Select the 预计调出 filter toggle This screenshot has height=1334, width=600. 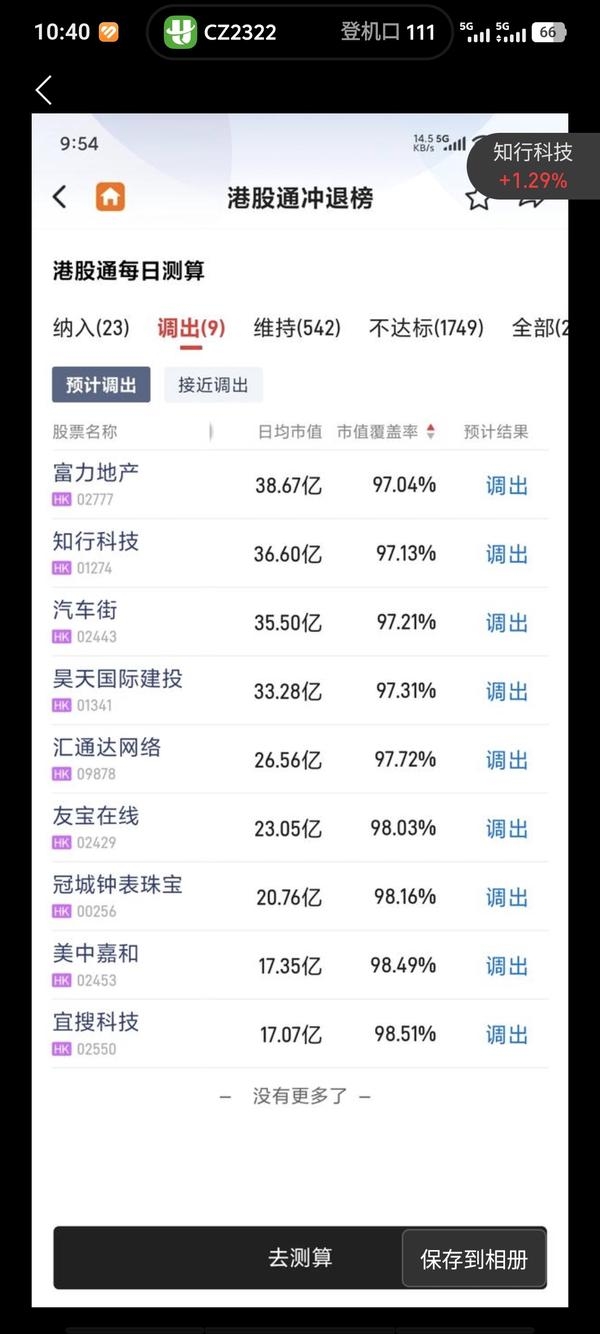click(101, 385)
